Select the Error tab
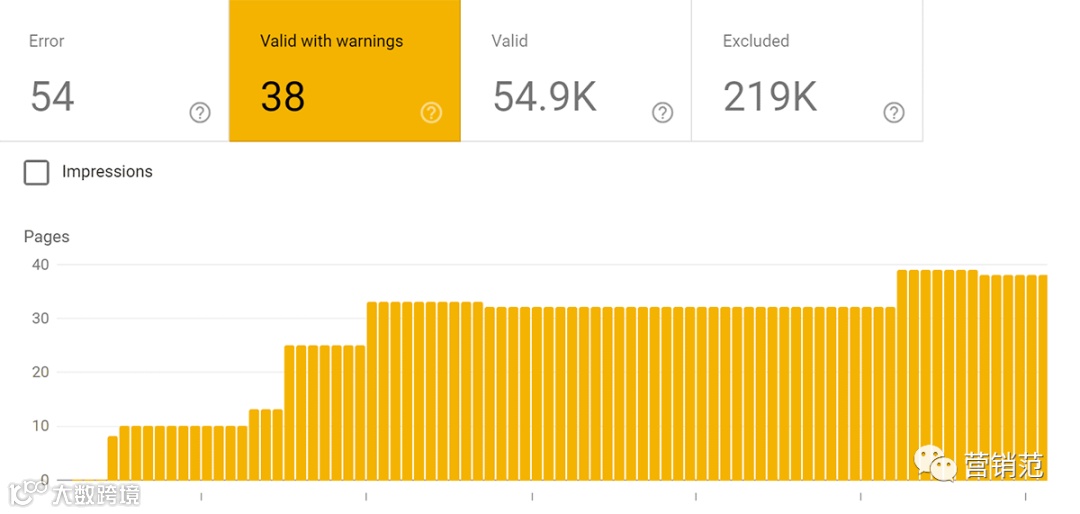 (114, 70)
